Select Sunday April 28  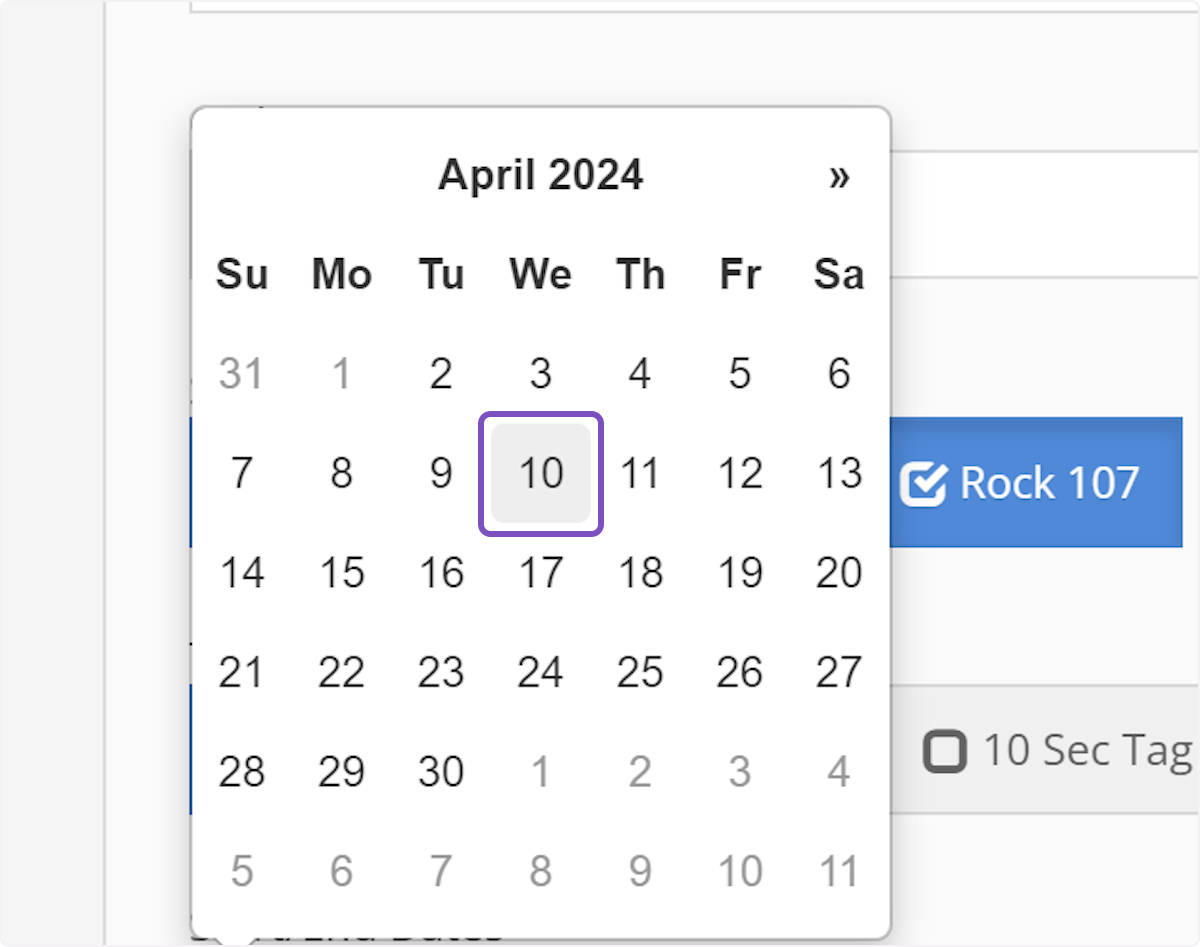coord(241,772)
